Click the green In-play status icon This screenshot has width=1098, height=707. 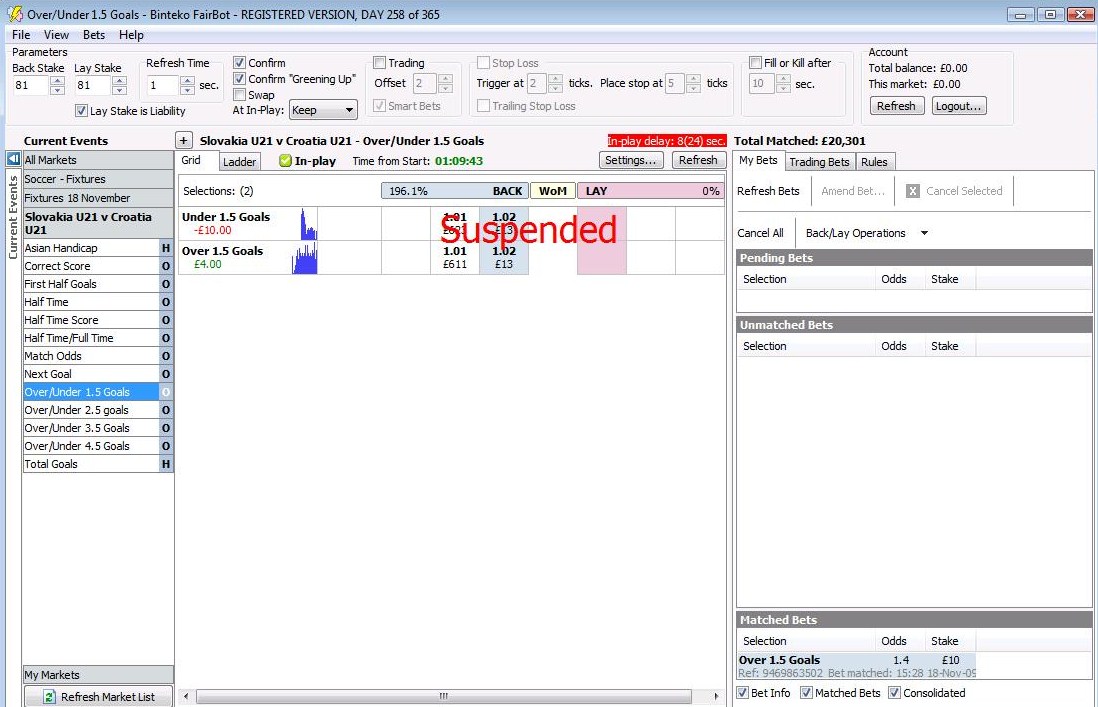tap(285, 161)
